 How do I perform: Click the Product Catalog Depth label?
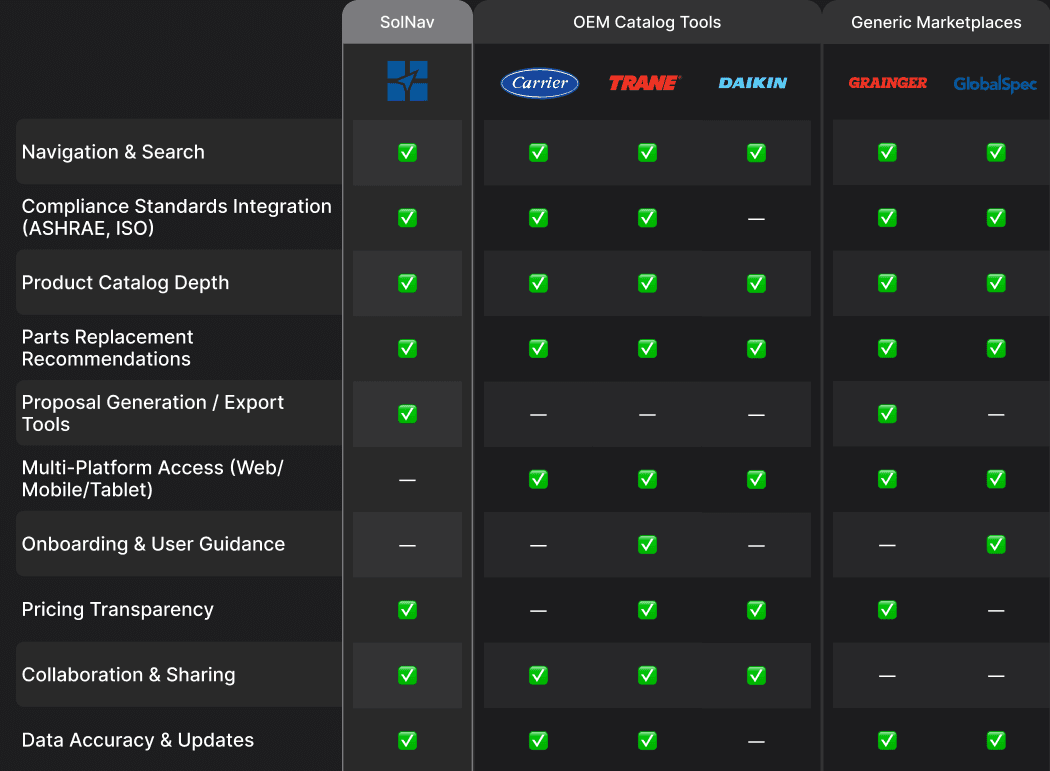125,283
